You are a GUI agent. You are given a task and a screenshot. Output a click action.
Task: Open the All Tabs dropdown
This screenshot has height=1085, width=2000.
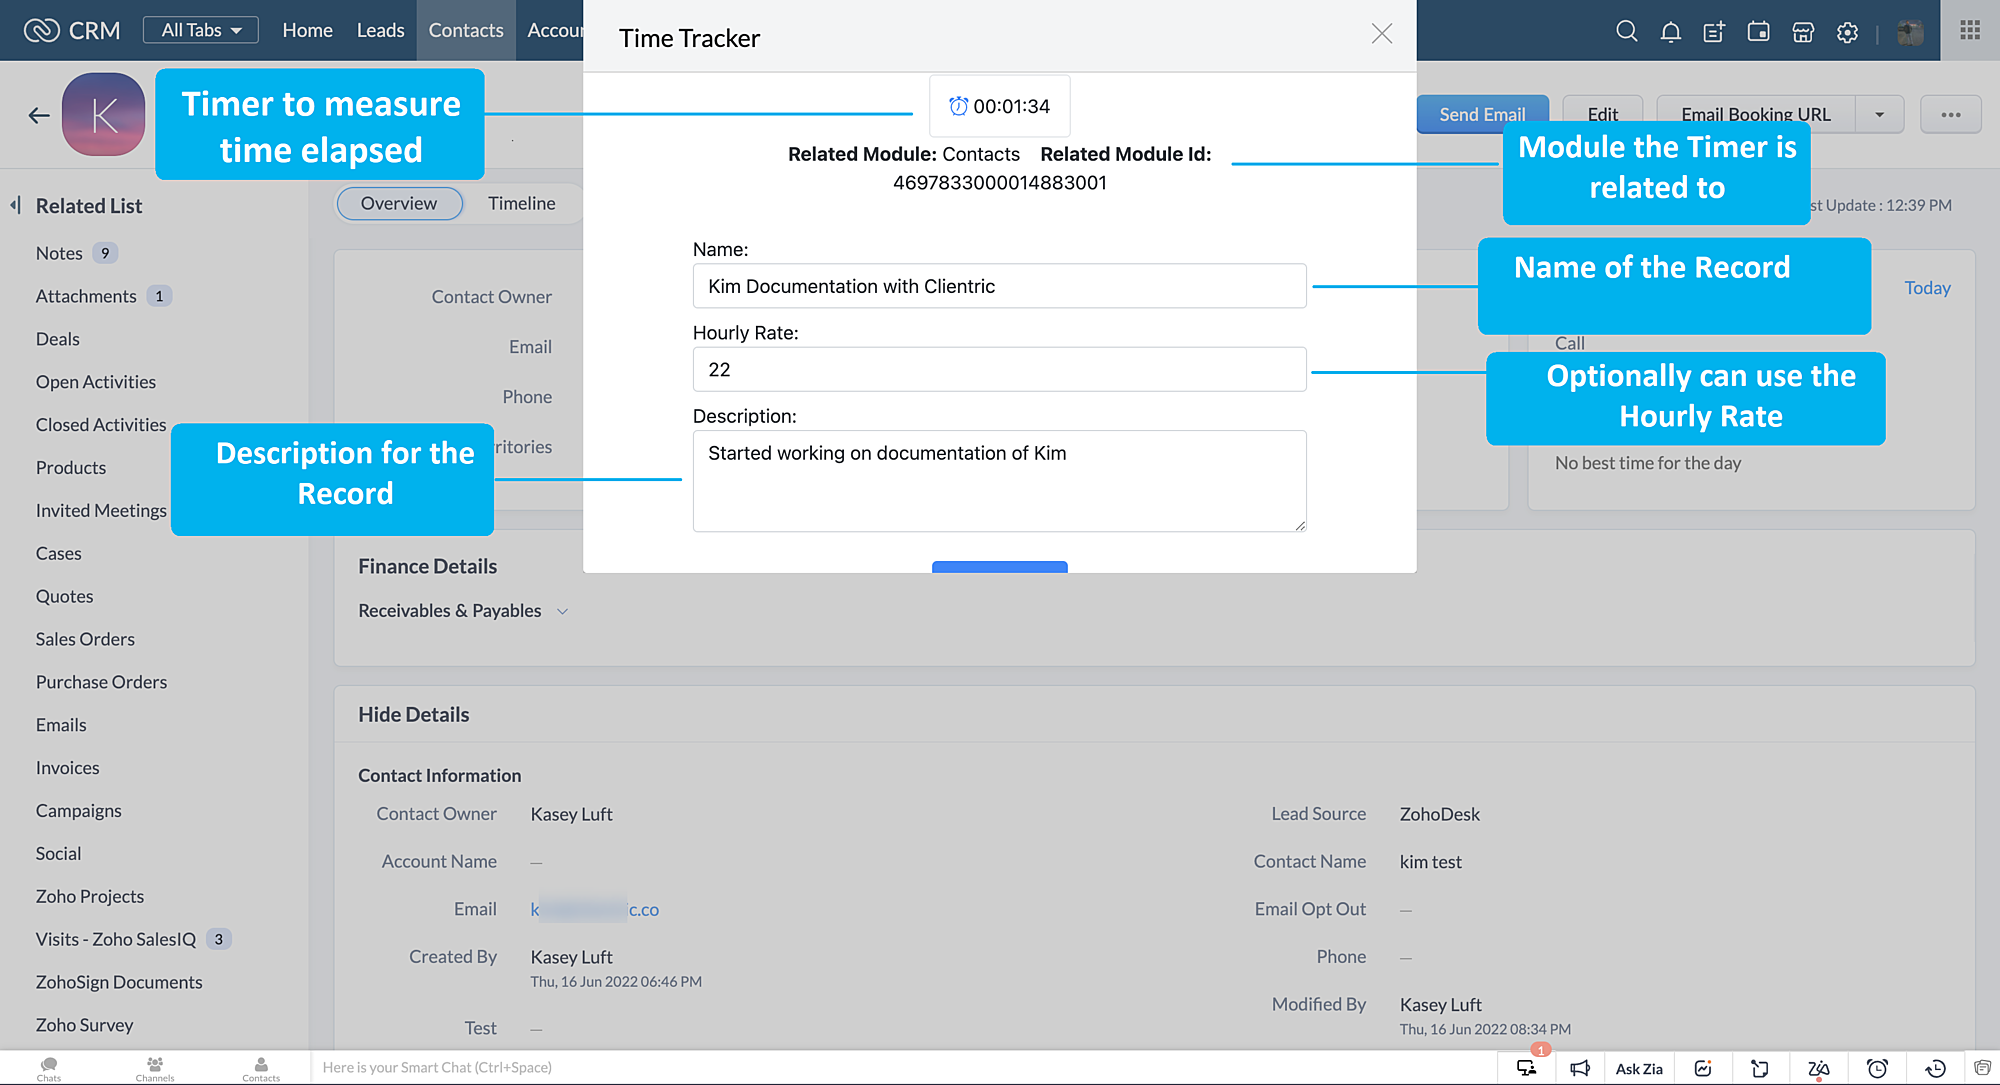[x=201, y=30]
